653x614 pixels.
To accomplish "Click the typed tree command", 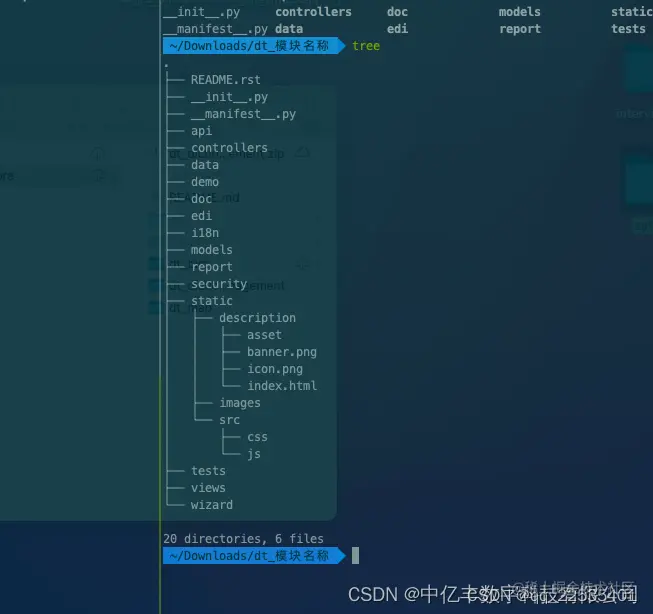I will click(366, 46).
